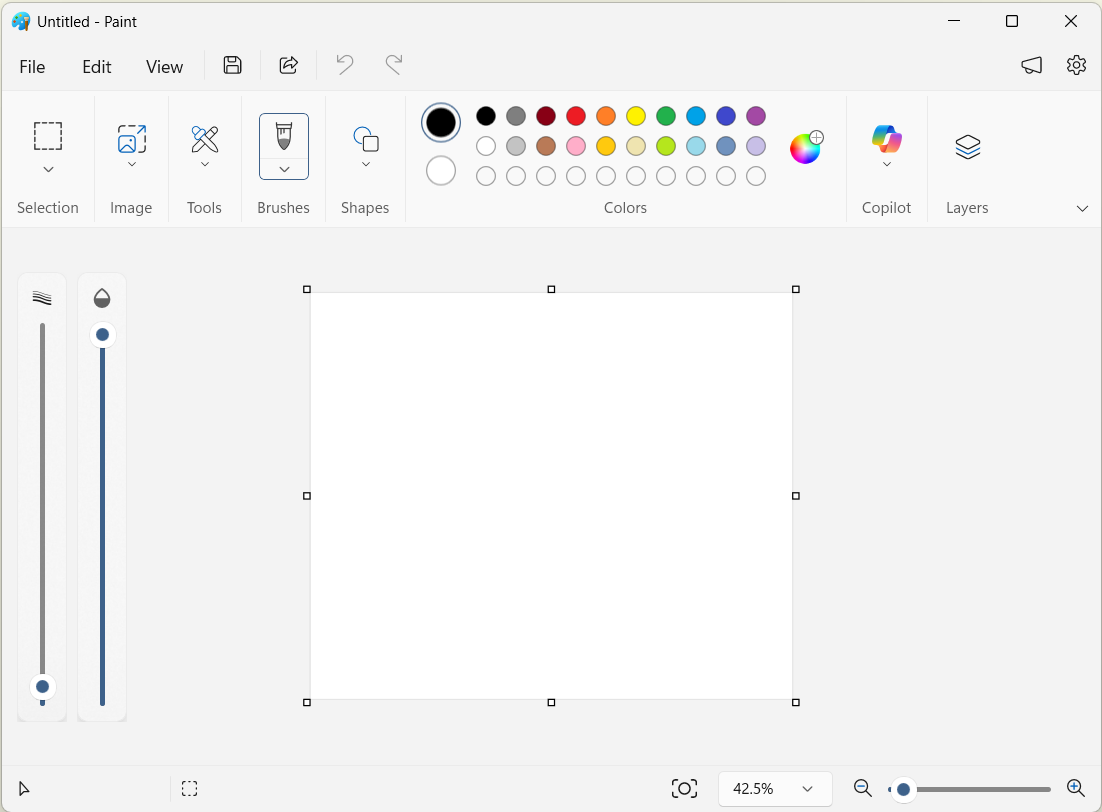Click the Brushes group label
Screen dimensions: 1102x812
click(x=283, y=208)
